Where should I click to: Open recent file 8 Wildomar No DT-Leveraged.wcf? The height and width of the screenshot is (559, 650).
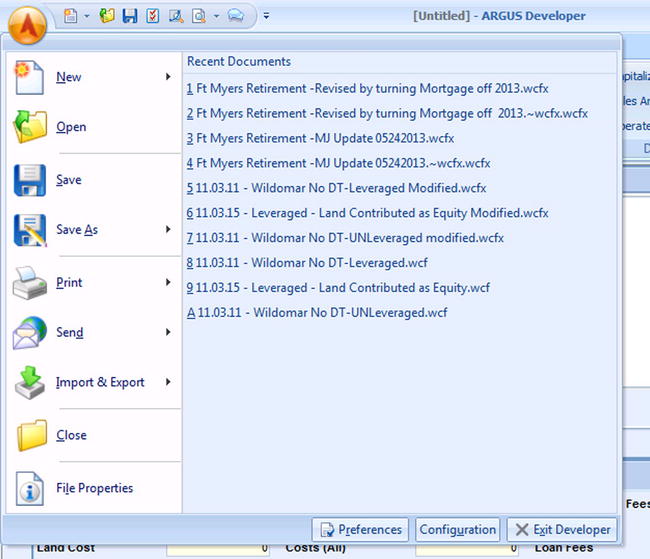click(307, 262)
